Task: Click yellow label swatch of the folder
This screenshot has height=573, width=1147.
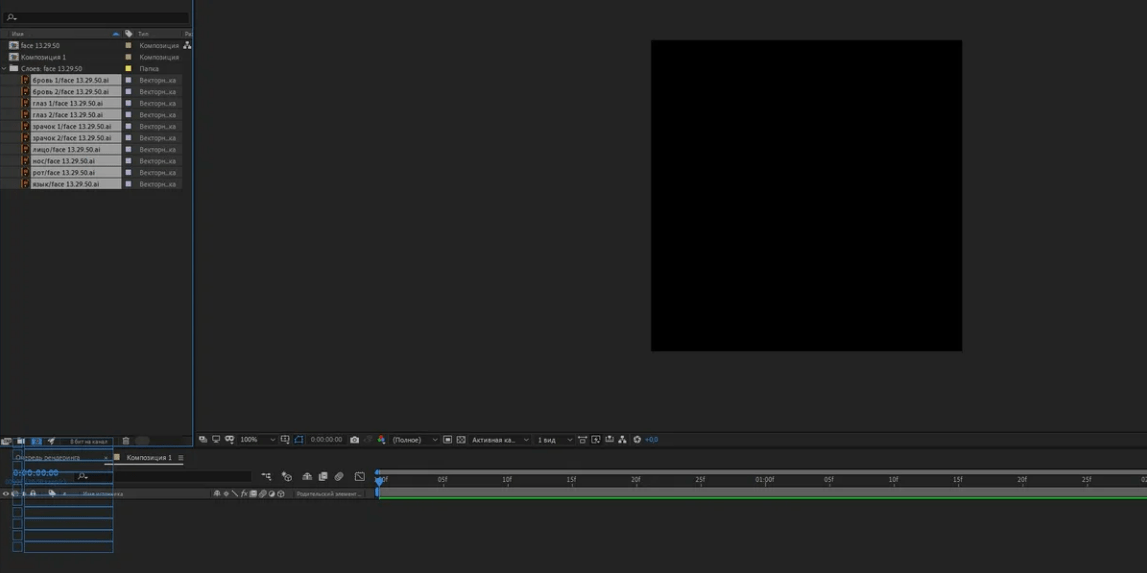Action: pyautogui.click(x=128, y=69)
